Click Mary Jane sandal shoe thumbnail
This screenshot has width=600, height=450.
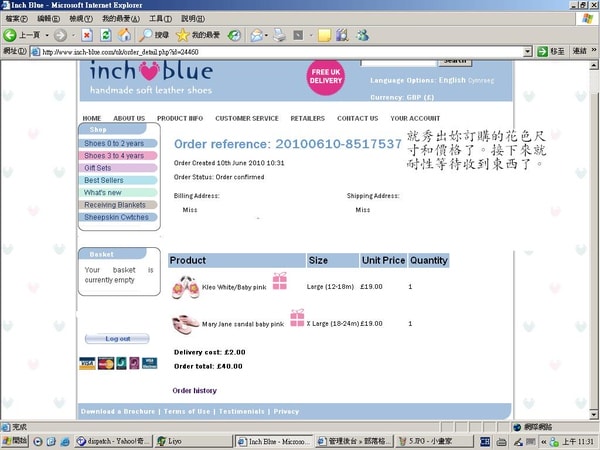point(186,324)
